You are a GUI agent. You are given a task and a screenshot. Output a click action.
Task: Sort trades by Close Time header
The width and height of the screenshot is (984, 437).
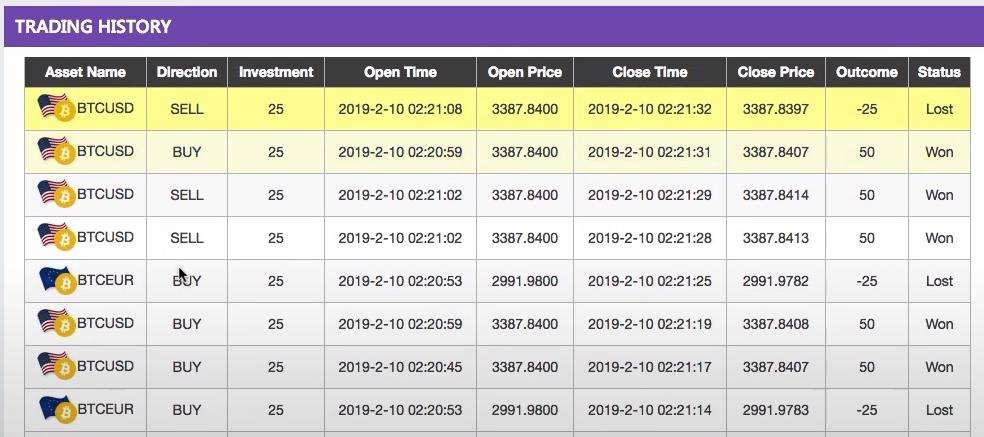(x=650, y=72)
